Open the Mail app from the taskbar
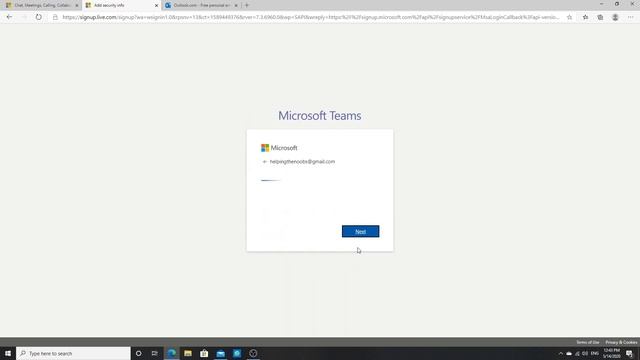This screenshot has width=640, height=360. [x=220, y=353]
